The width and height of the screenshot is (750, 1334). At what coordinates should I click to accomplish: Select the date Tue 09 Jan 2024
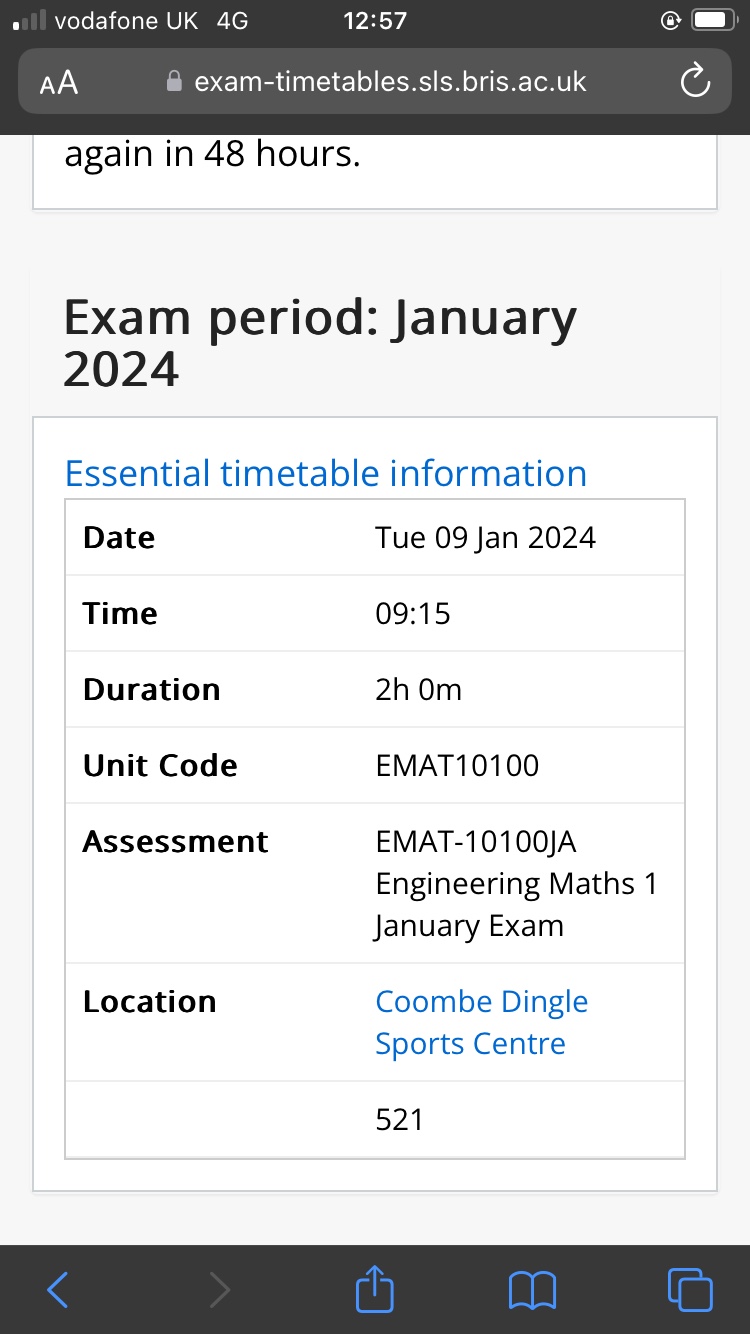(x=485, y=538)
